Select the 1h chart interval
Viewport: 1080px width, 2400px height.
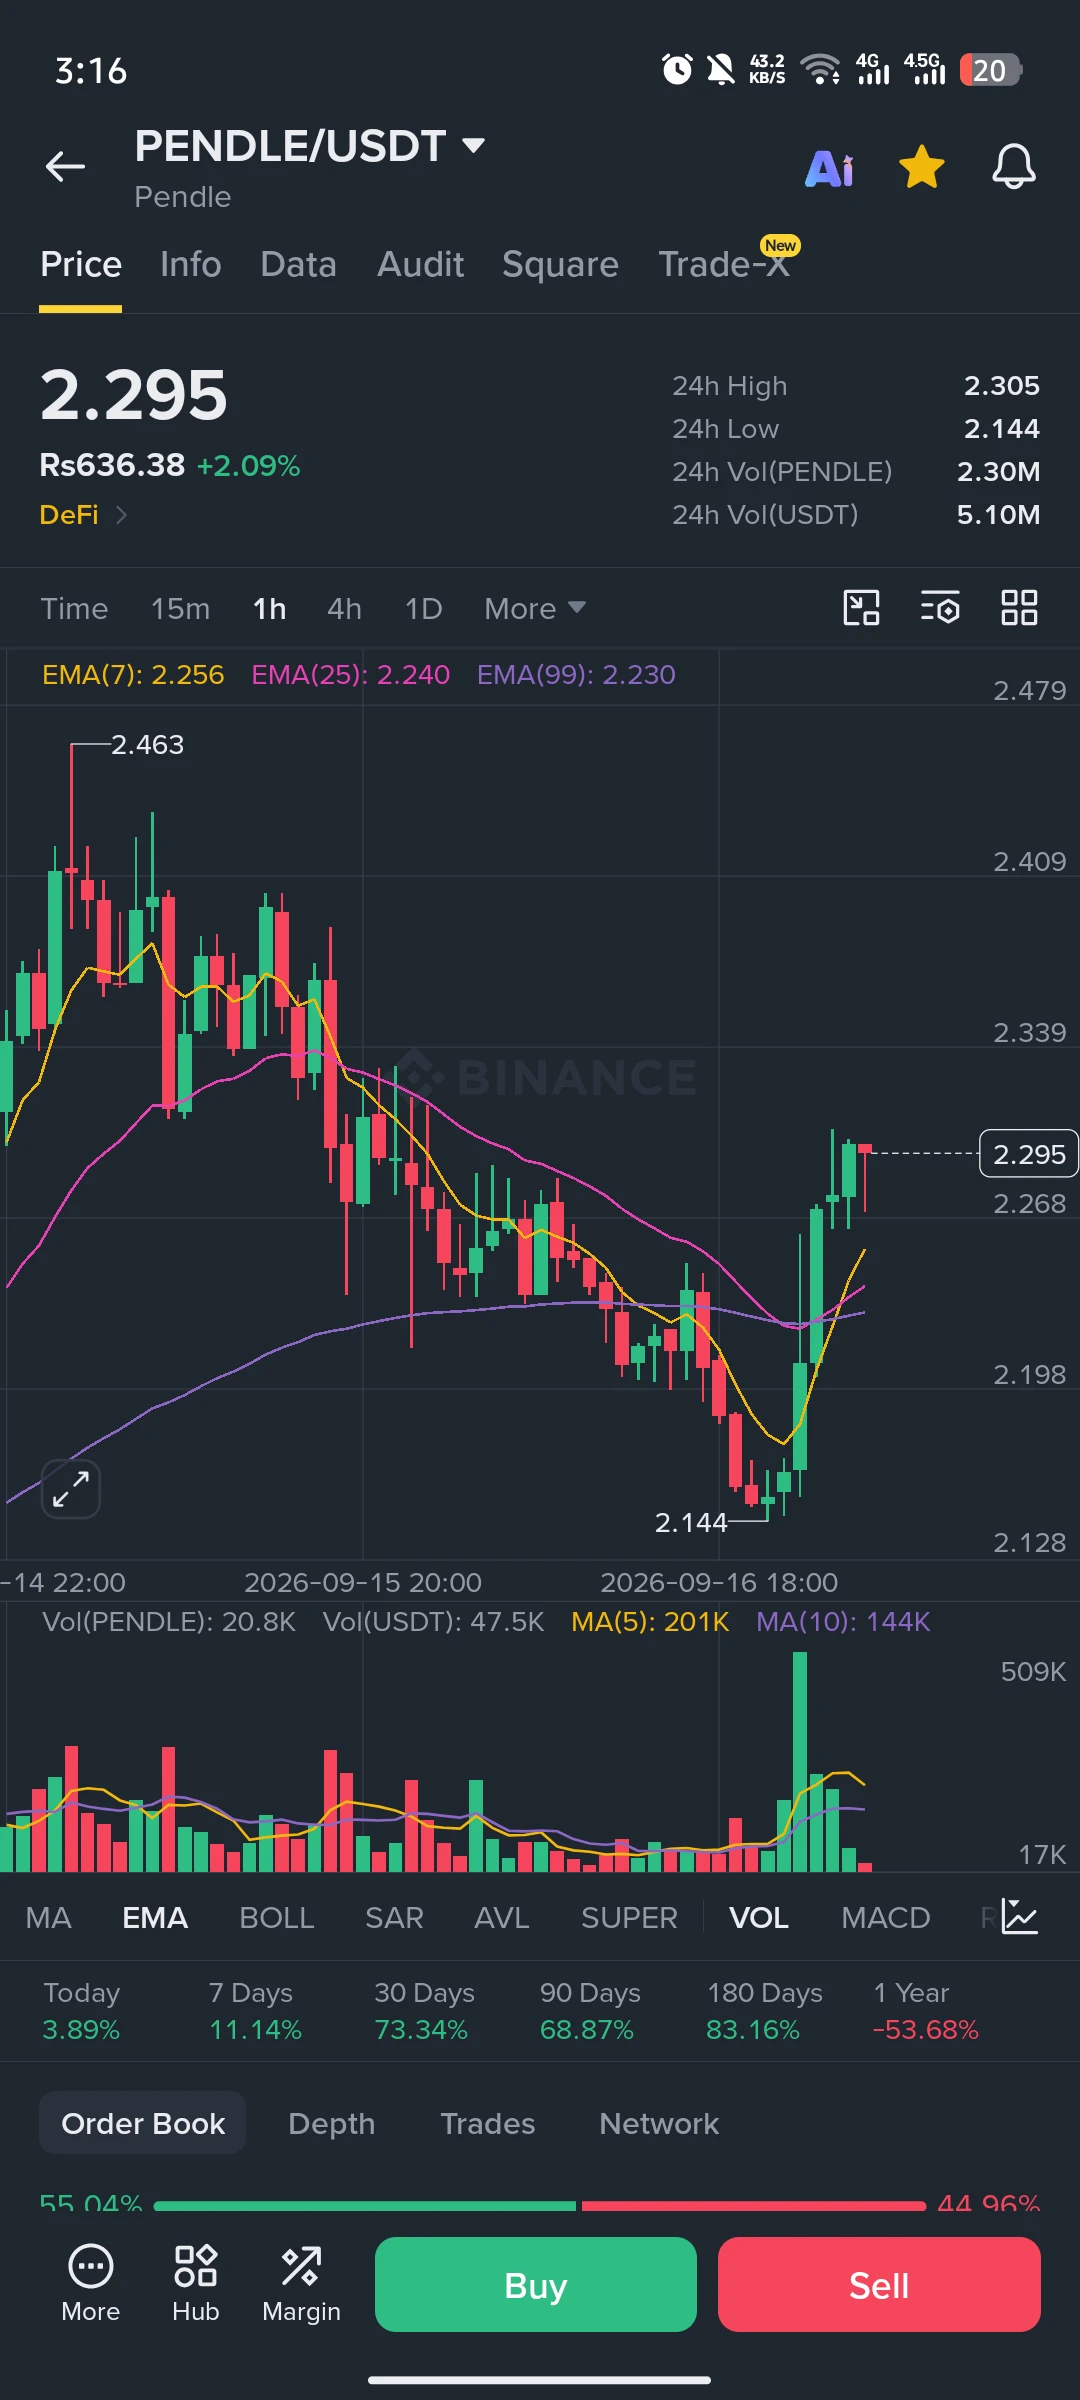pyautogui.click(x=269, y=609)
